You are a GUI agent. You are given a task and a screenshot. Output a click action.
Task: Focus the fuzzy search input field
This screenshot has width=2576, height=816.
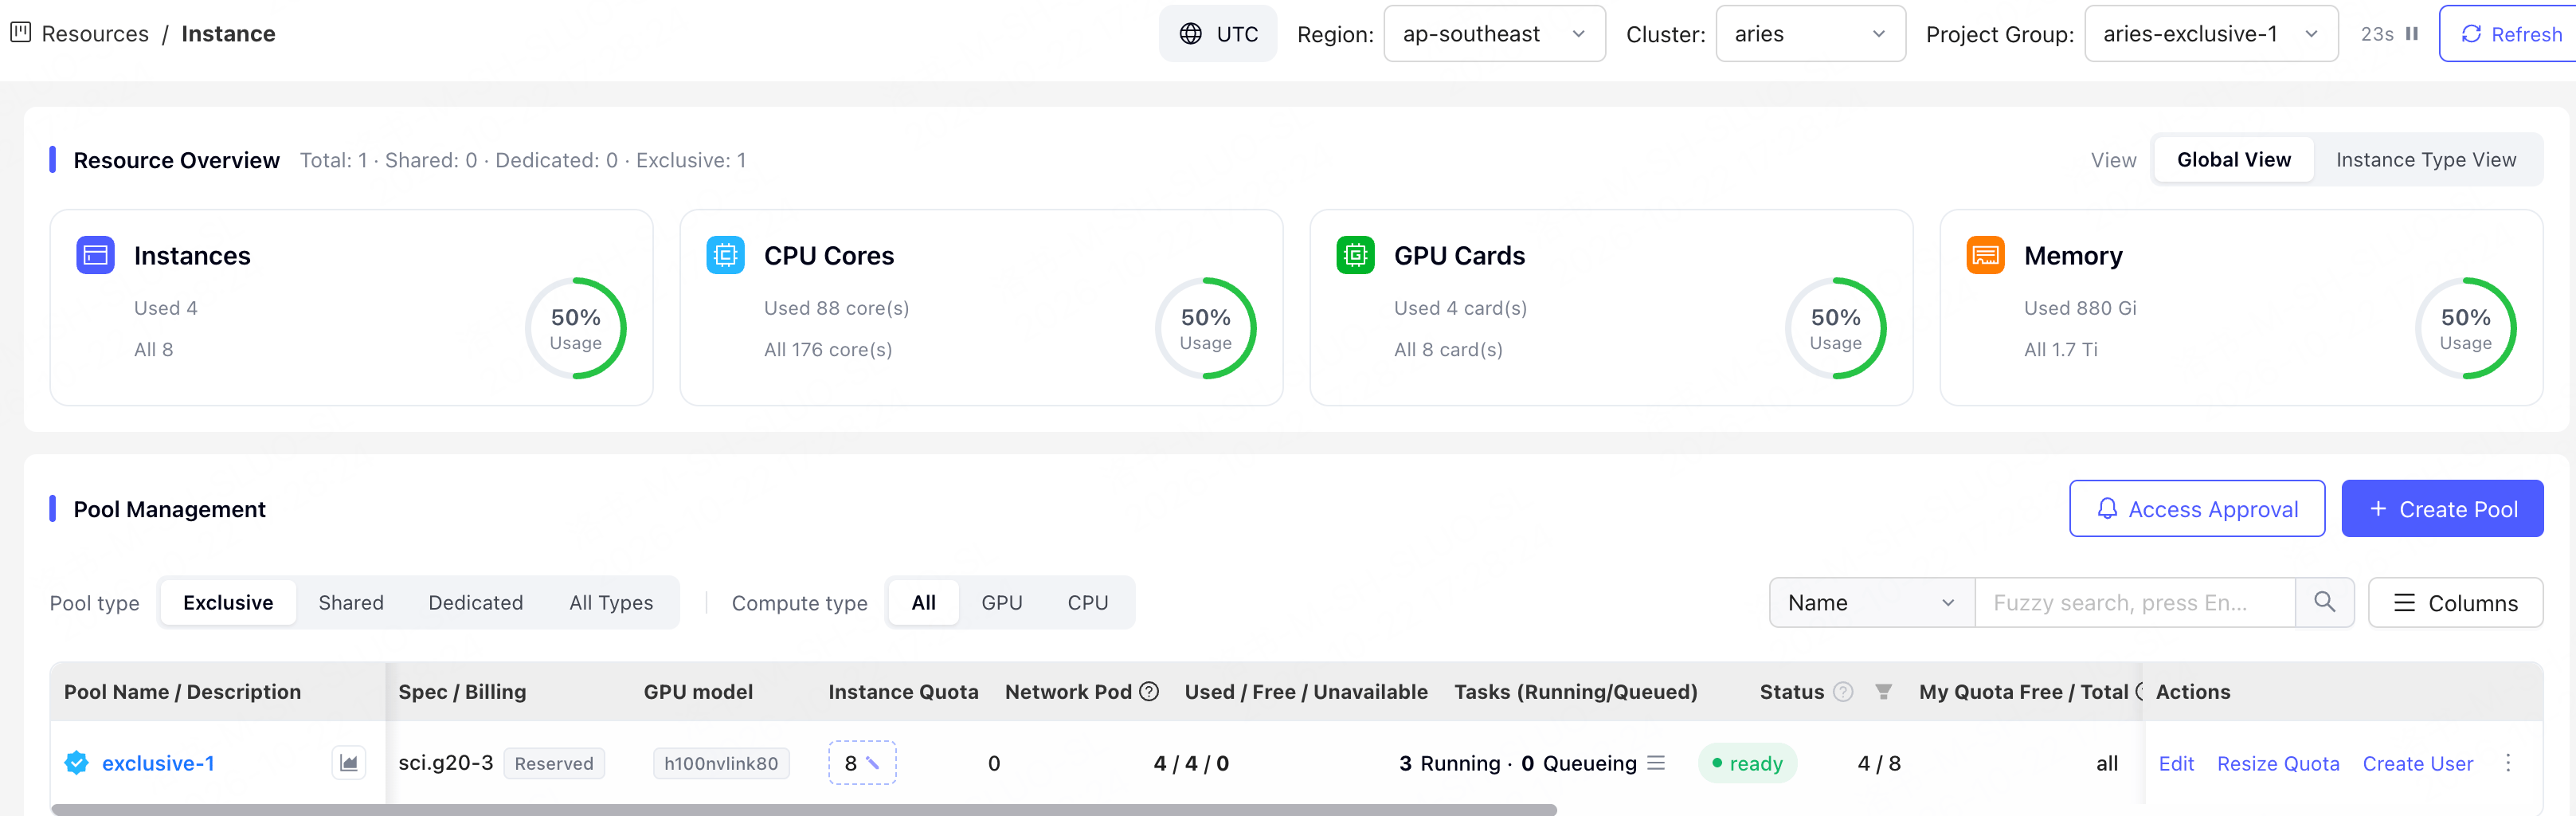click(2134, 602)
